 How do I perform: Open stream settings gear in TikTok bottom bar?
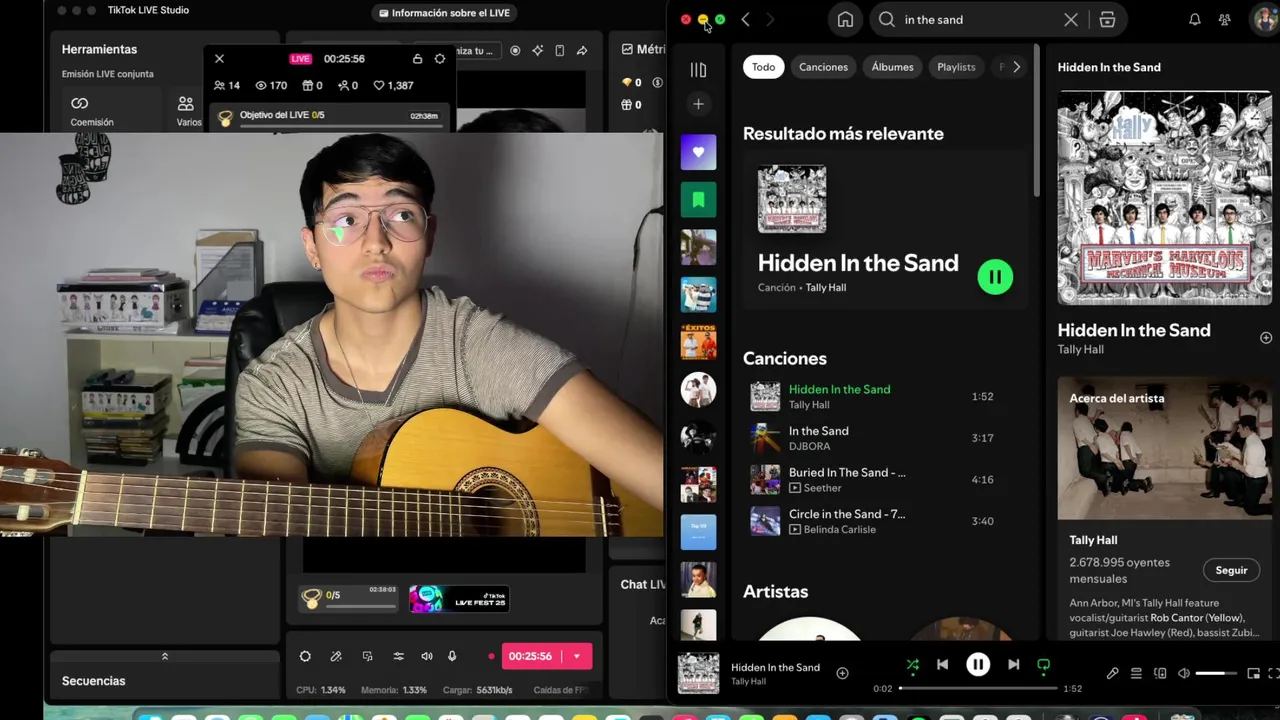(305, 656)
